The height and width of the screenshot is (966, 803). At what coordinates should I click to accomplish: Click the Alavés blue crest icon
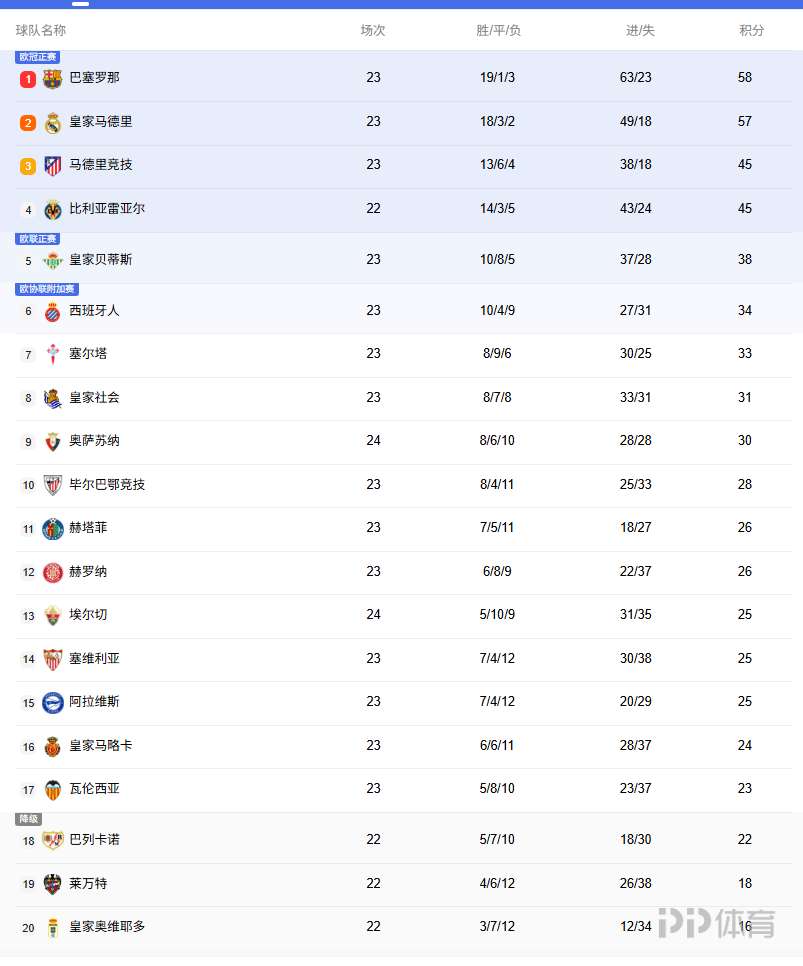tap(53, 702)
